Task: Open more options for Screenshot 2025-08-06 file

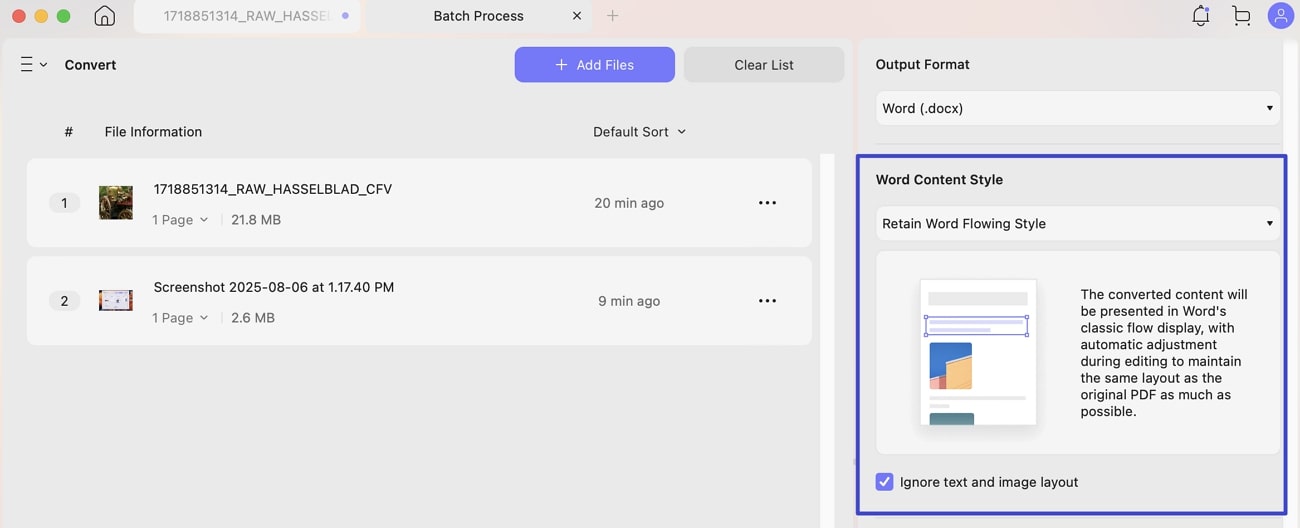Action: pos(767,301)
